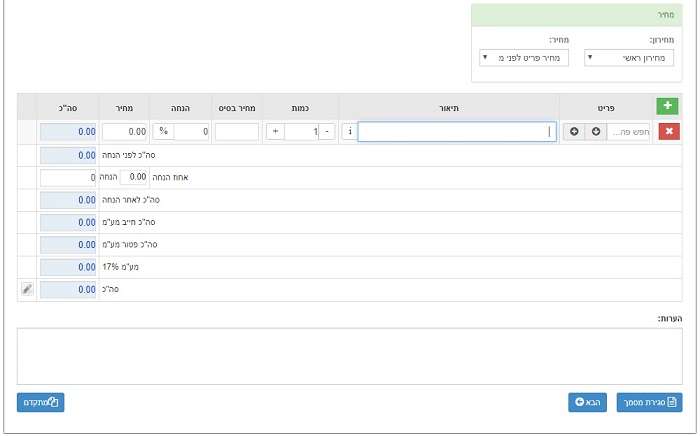Click the מחיר בסיס column header
The image size is (700, 436).
pyautogui.click(x=237, y=108)
